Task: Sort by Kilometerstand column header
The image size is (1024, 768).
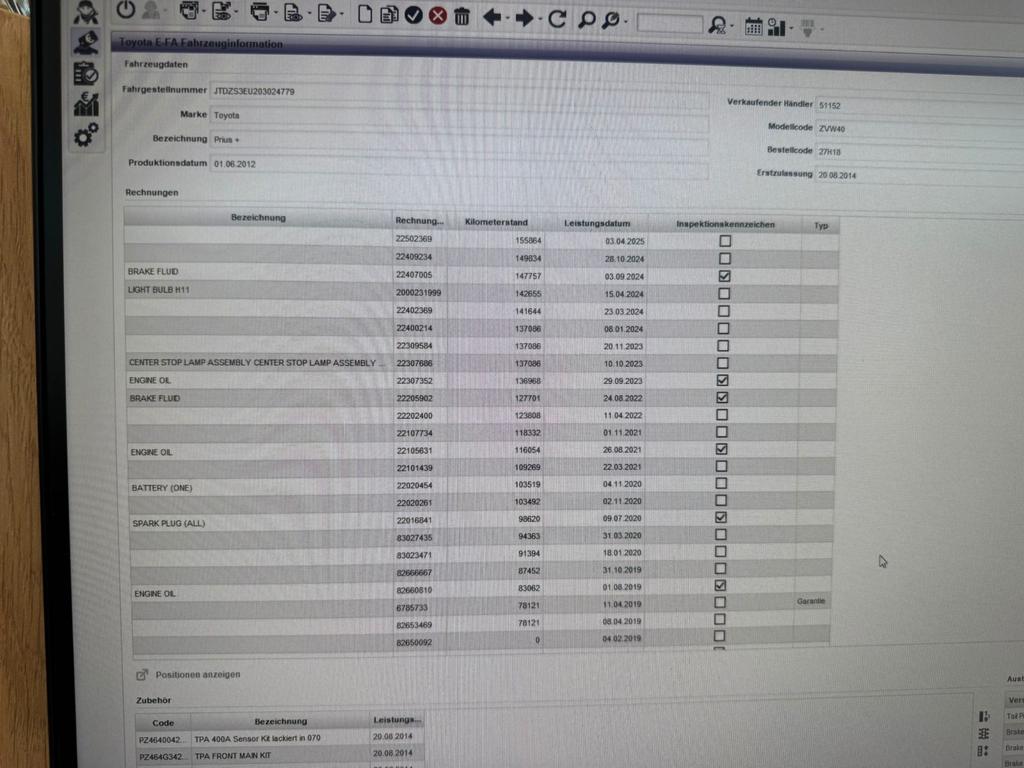Action: [x=496, y=222]
